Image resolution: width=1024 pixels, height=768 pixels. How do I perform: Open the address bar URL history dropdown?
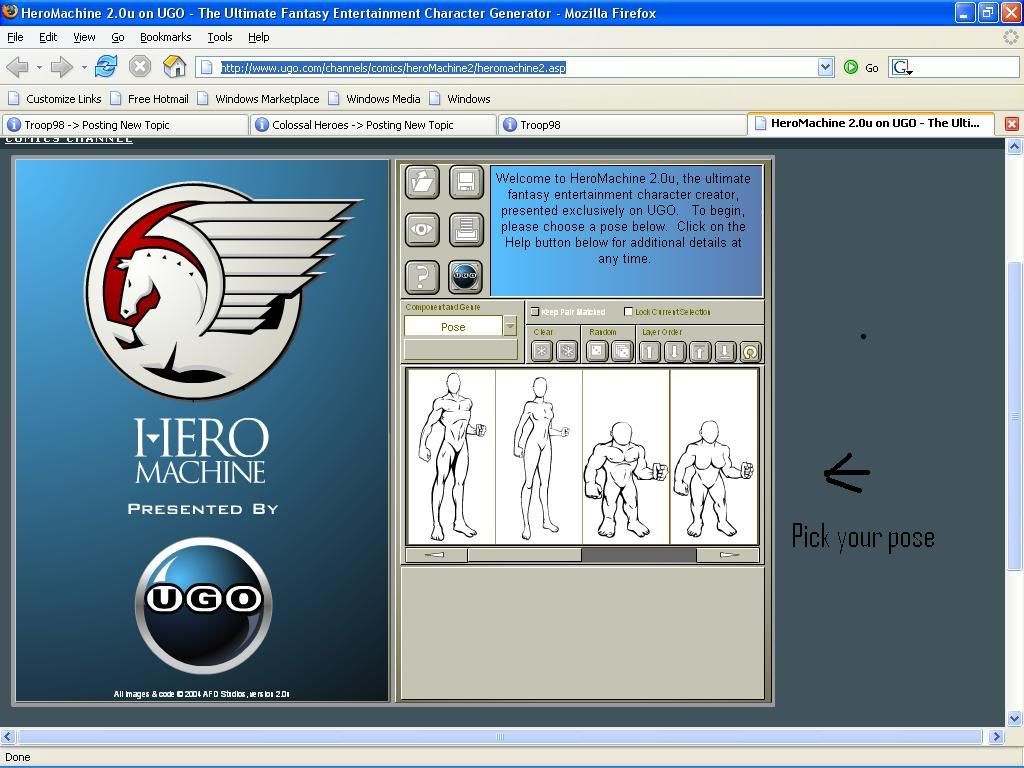pyautogui.click(x=825, y=67)
